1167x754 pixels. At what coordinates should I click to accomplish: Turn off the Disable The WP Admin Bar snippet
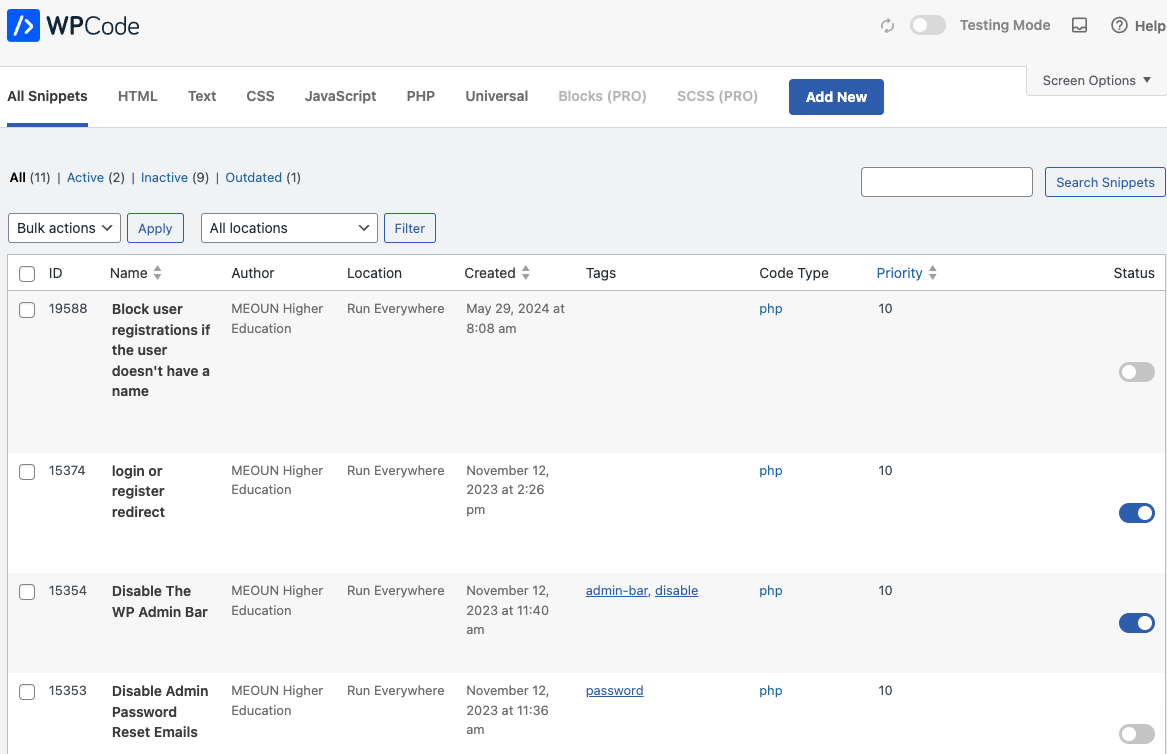(1136, 623)
